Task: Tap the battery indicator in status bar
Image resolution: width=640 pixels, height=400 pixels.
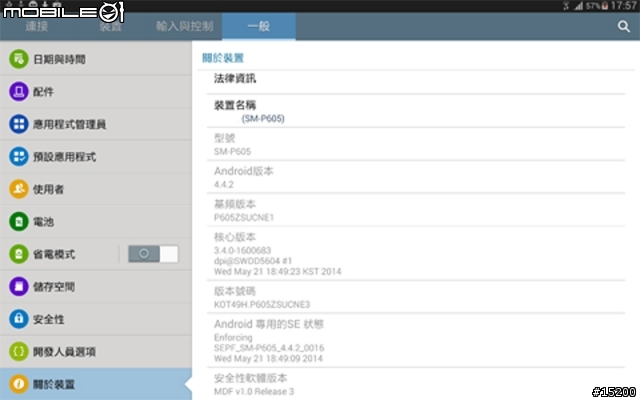Action: (x=605, y=6)
